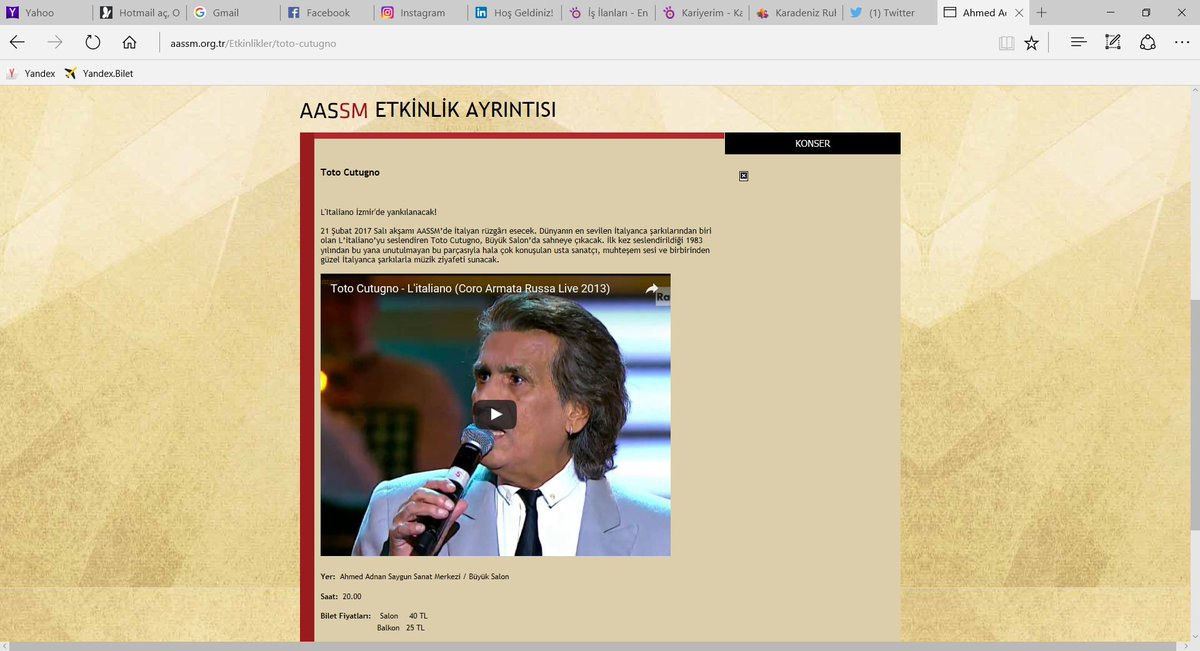Open the Settings and more menu
This screenshot has height=651, width=1200.
pos(1184,42)
